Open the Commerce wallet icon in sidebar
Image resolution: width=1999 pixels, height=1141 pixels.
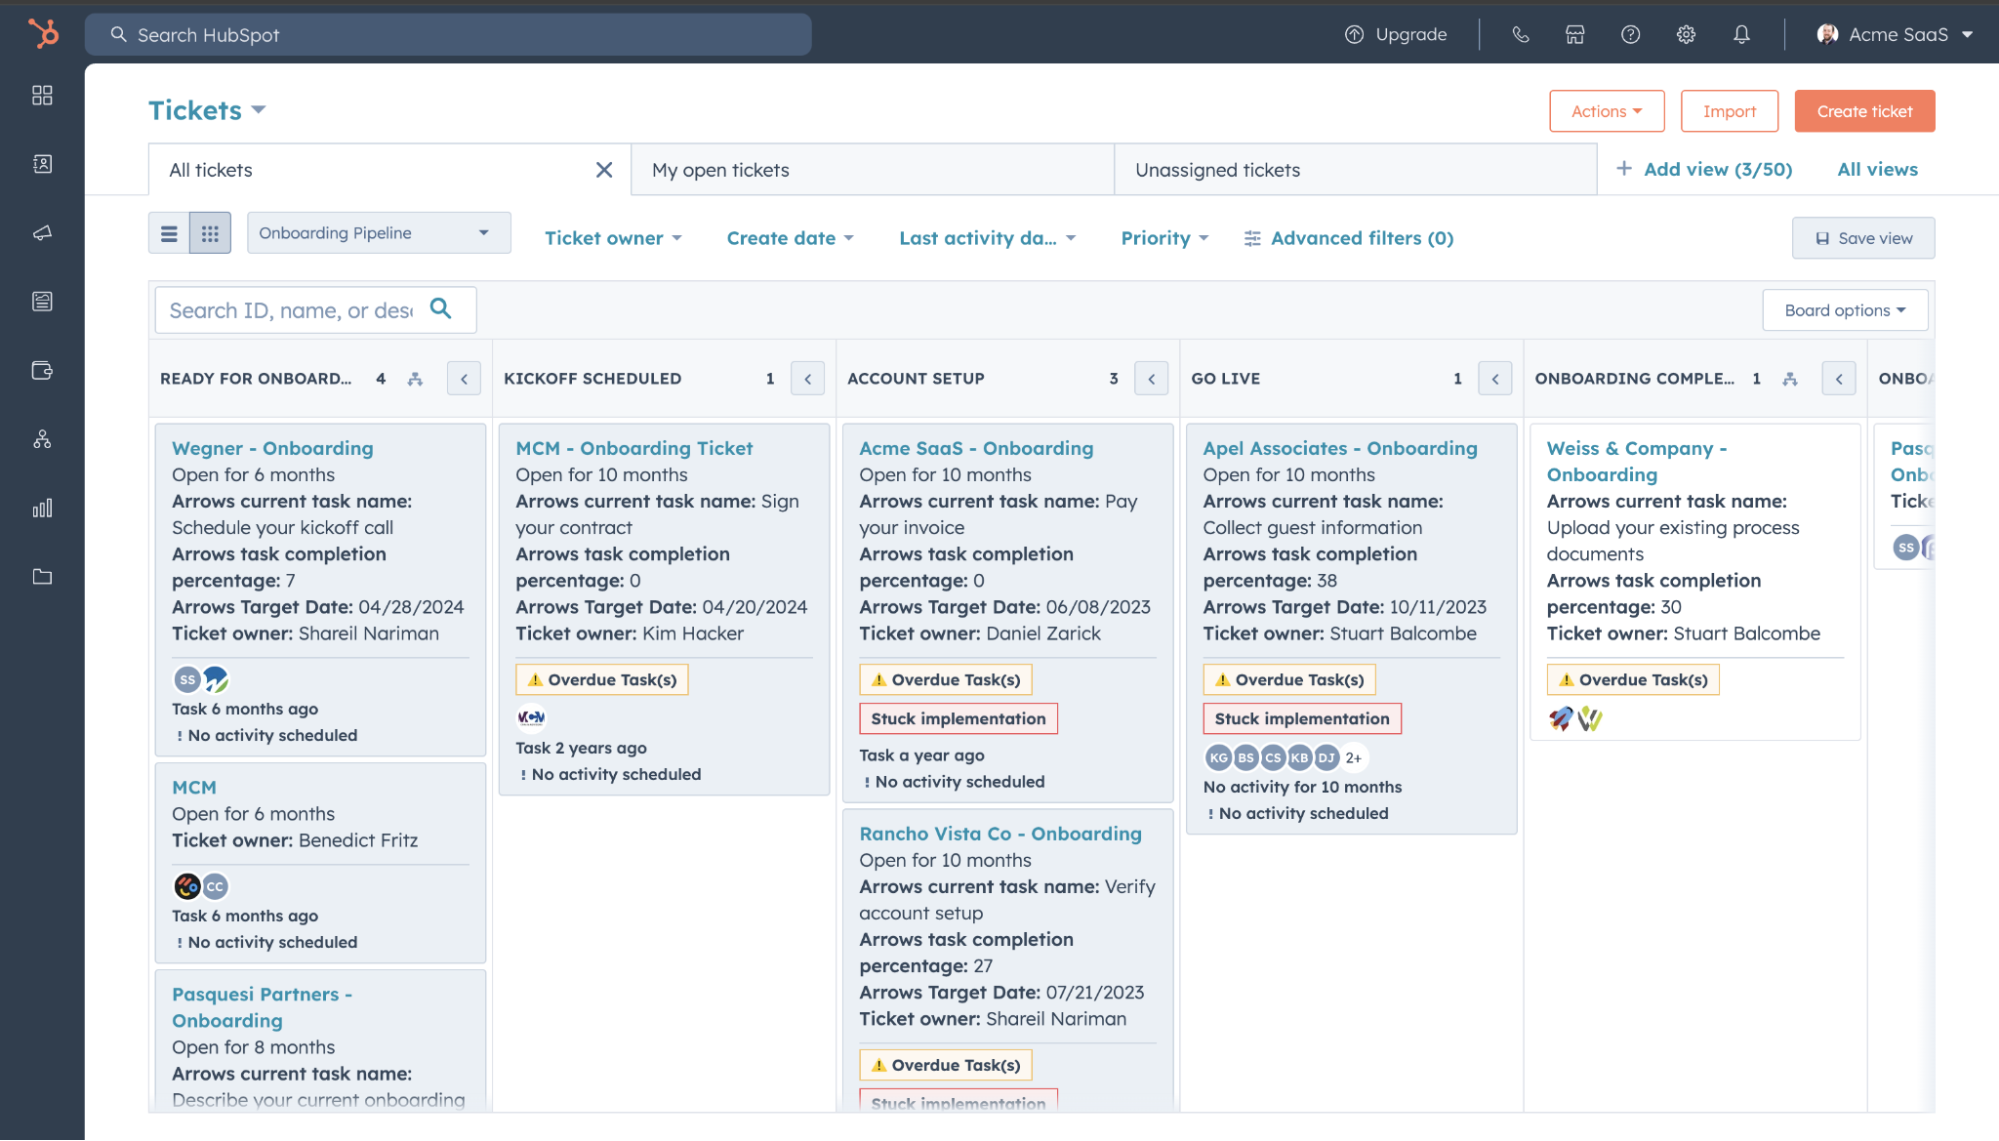tap(42, 370)
